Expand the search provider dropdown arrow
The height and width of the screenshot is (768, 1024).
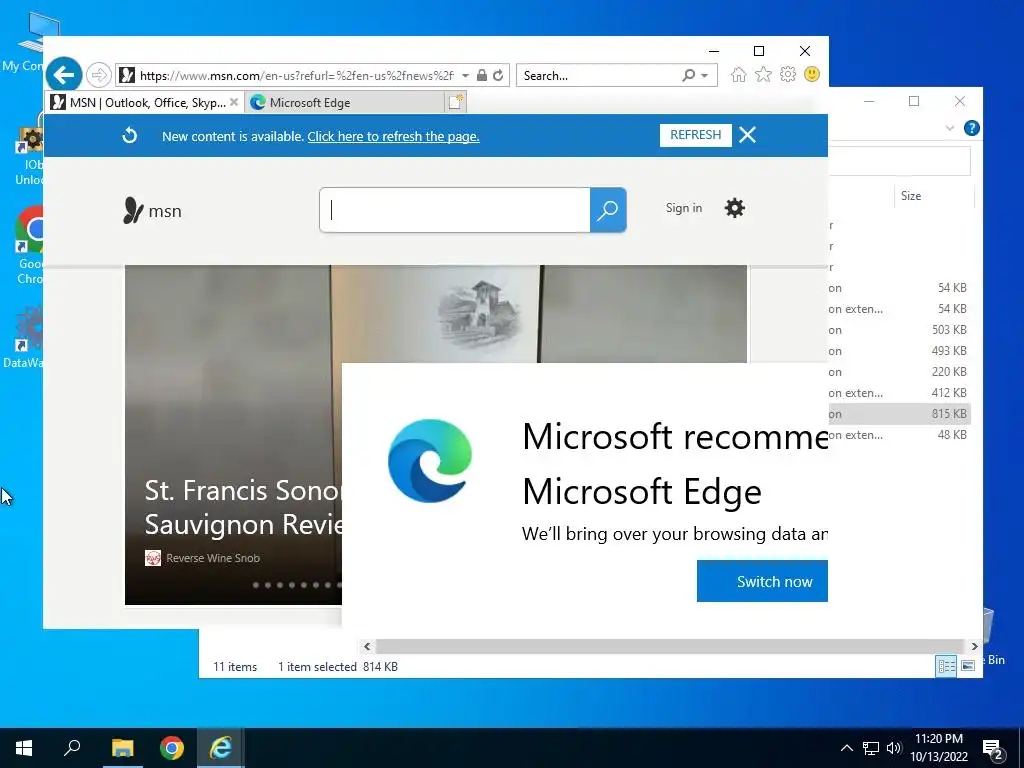[705, 76]
